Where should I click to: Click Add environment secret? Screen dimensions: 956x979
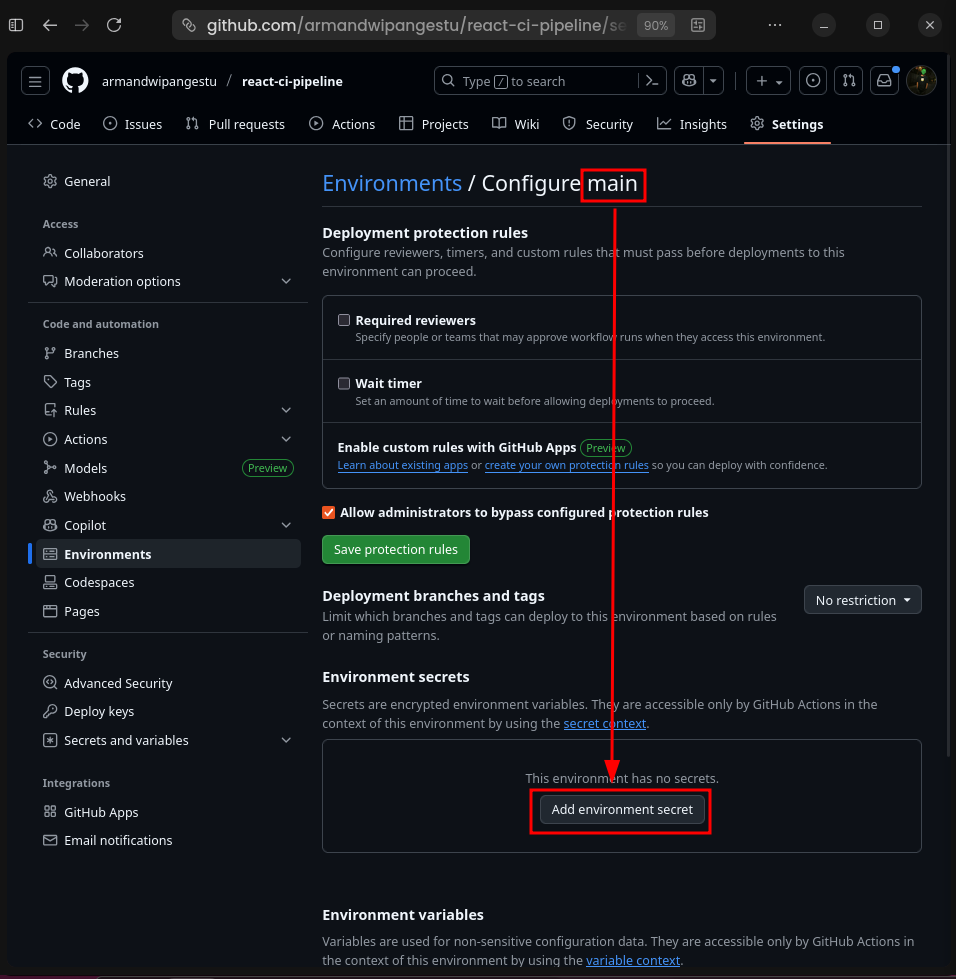(x=621, y=810)
